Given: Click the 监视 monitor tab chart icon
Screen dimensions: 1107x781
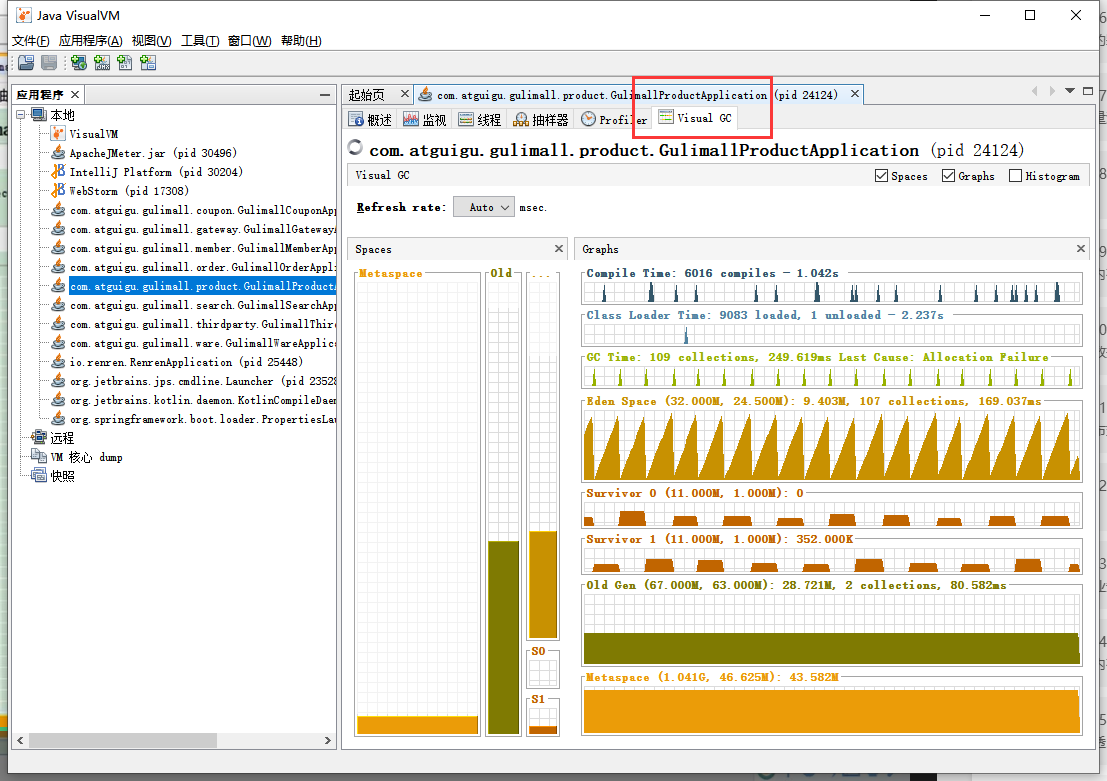Looking at the screenshot, I should [411, 119].
